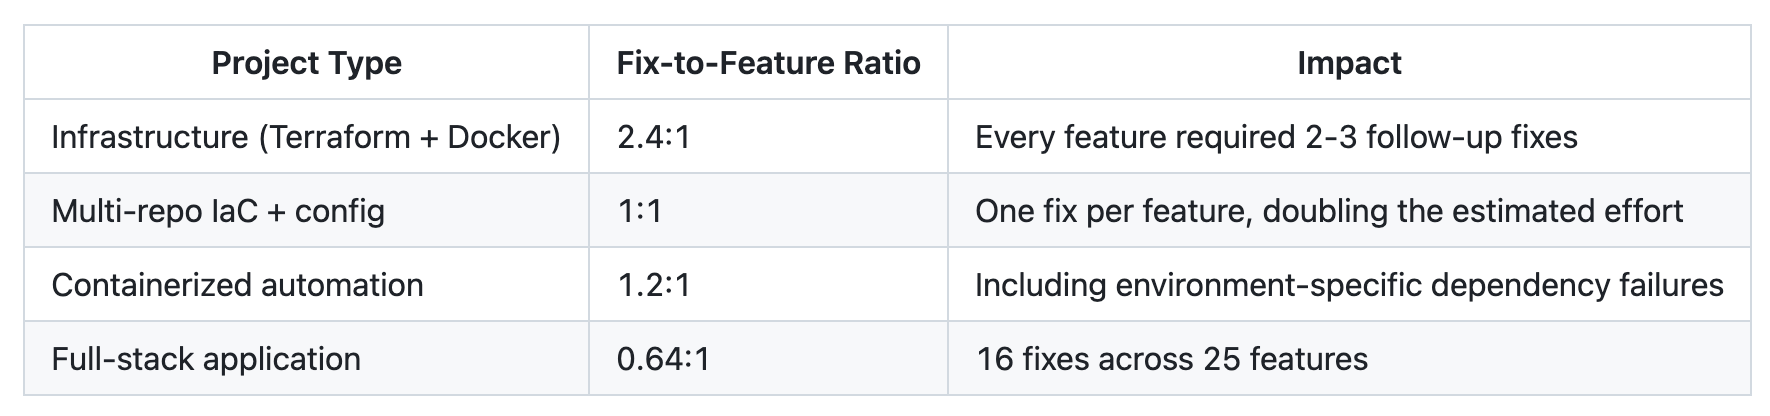Select the Multi-repo IaC + config cell
Screen dimensions: 1770x416
click(218, 211)
